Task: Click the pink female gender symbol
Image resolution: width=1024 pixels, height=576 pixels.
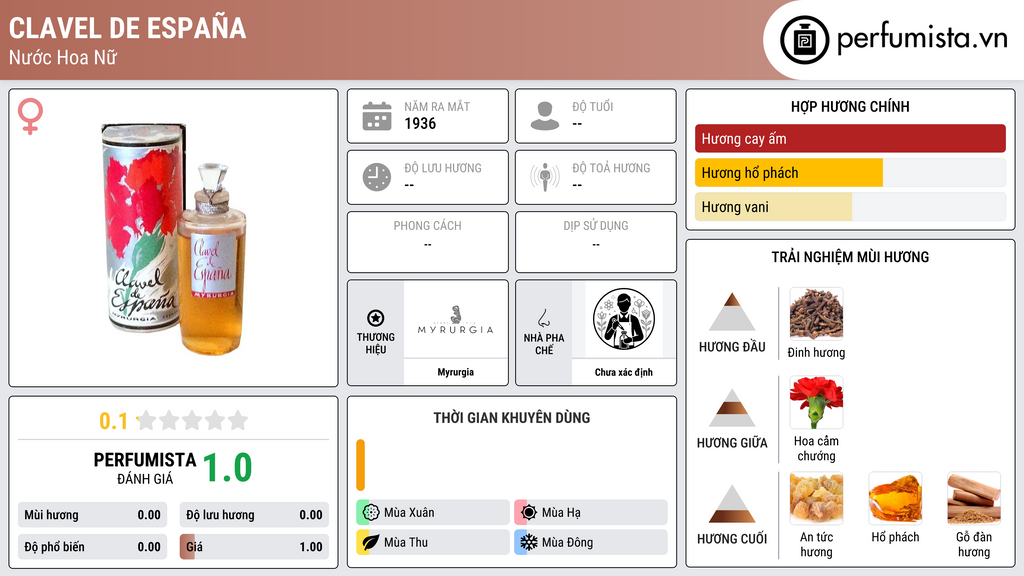Action: tap(30, 116)
